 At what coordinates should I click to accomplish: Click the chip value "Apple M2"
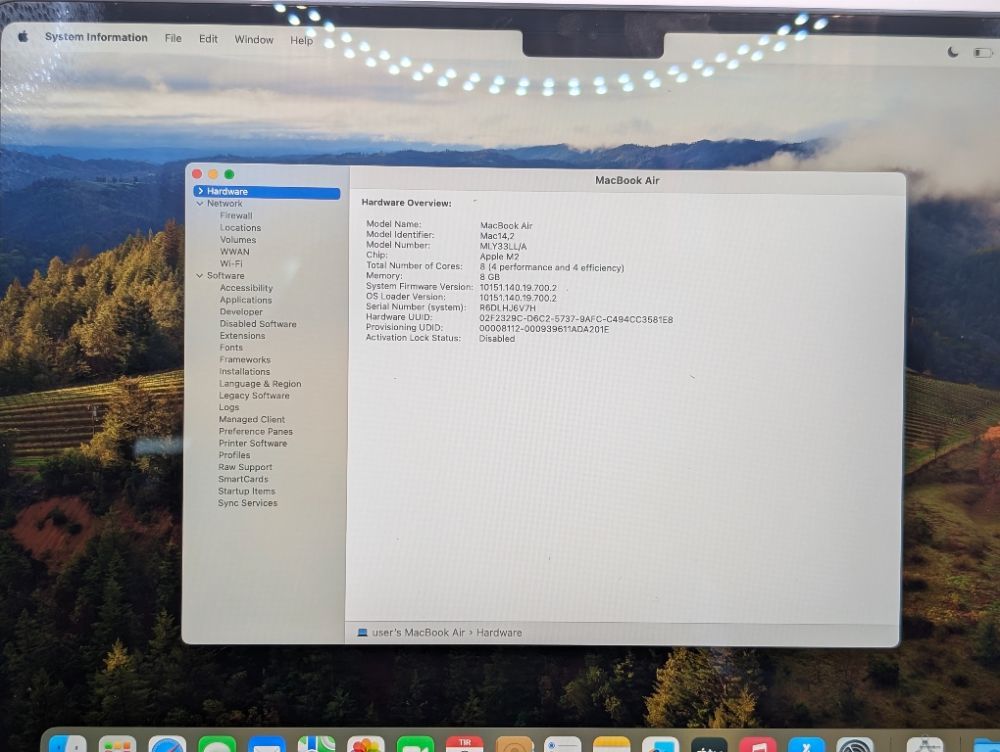tap(499, 256)
